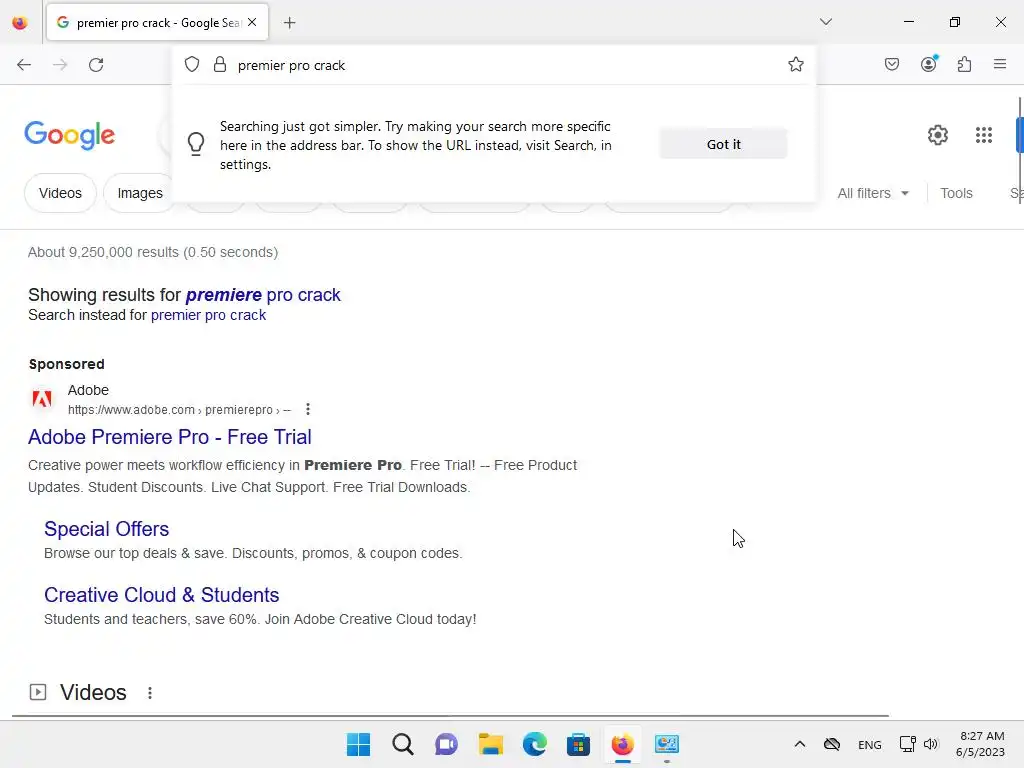This screenshot has height=768, width=1024.
Task: Open the Tools option
Action: (956, 193)
